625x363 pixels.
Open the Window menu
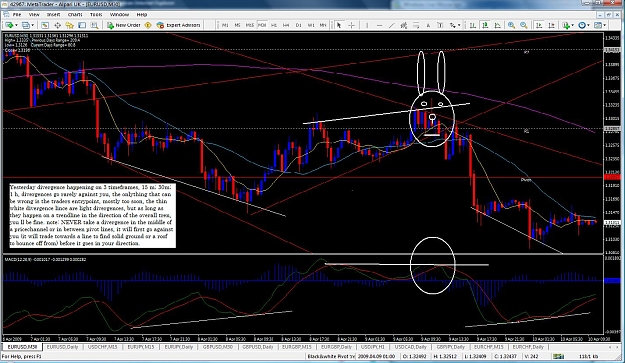(119, 14)
